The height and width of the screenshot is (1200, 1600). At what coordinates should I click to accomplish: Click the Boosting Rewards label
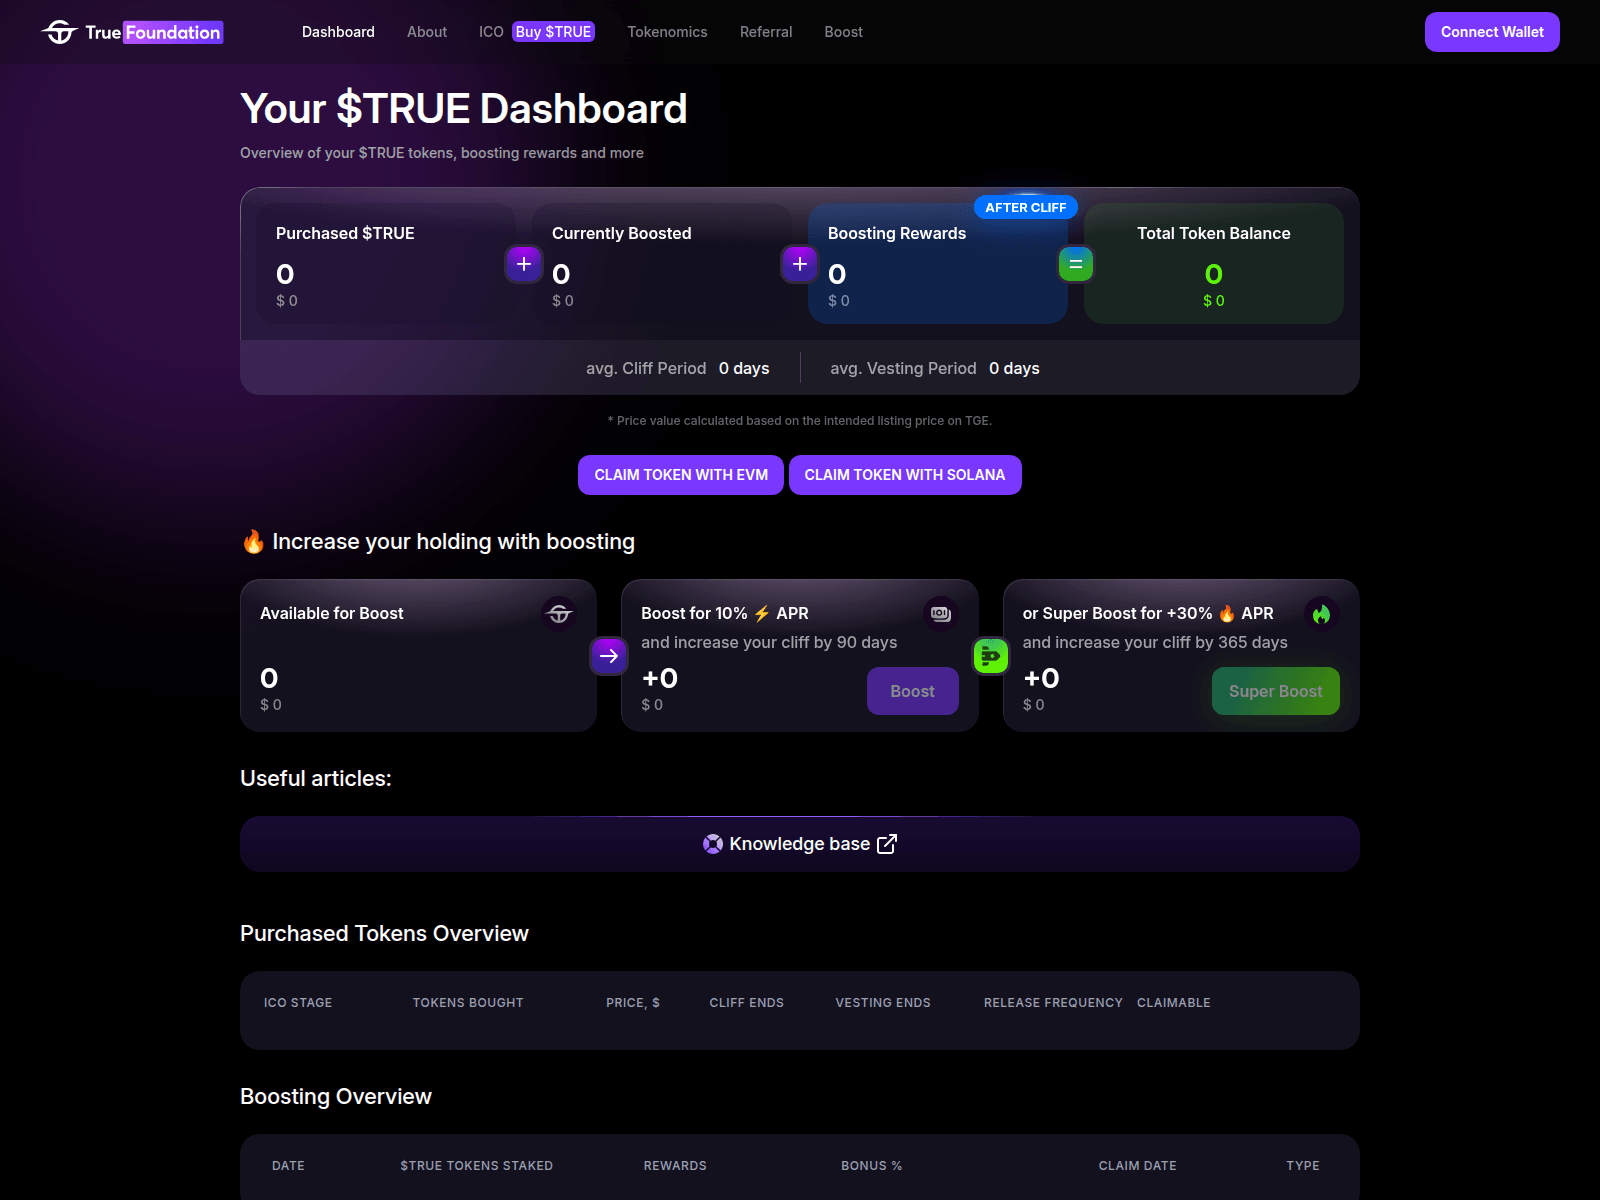click(x=897, y=233)
